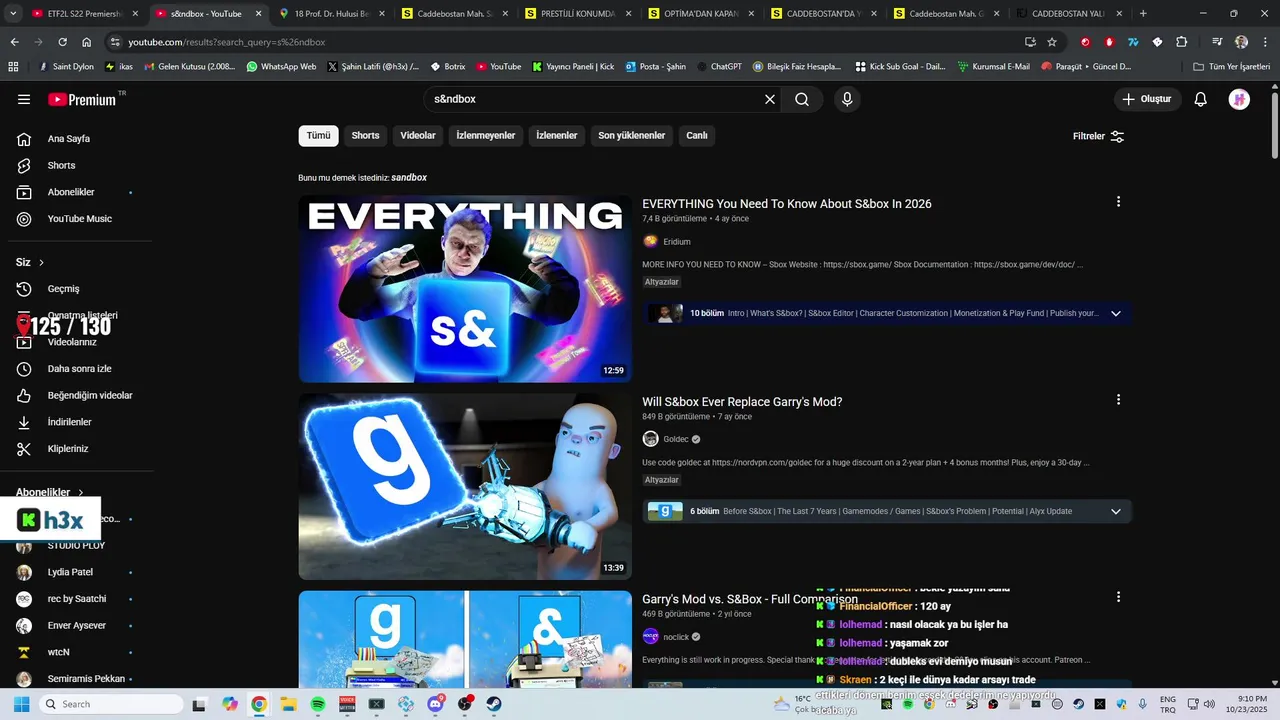1280x720 pixels.
Task: Switch to 18 Prof. Dr. Hulusi tab
Action: (x=330, y=14)
